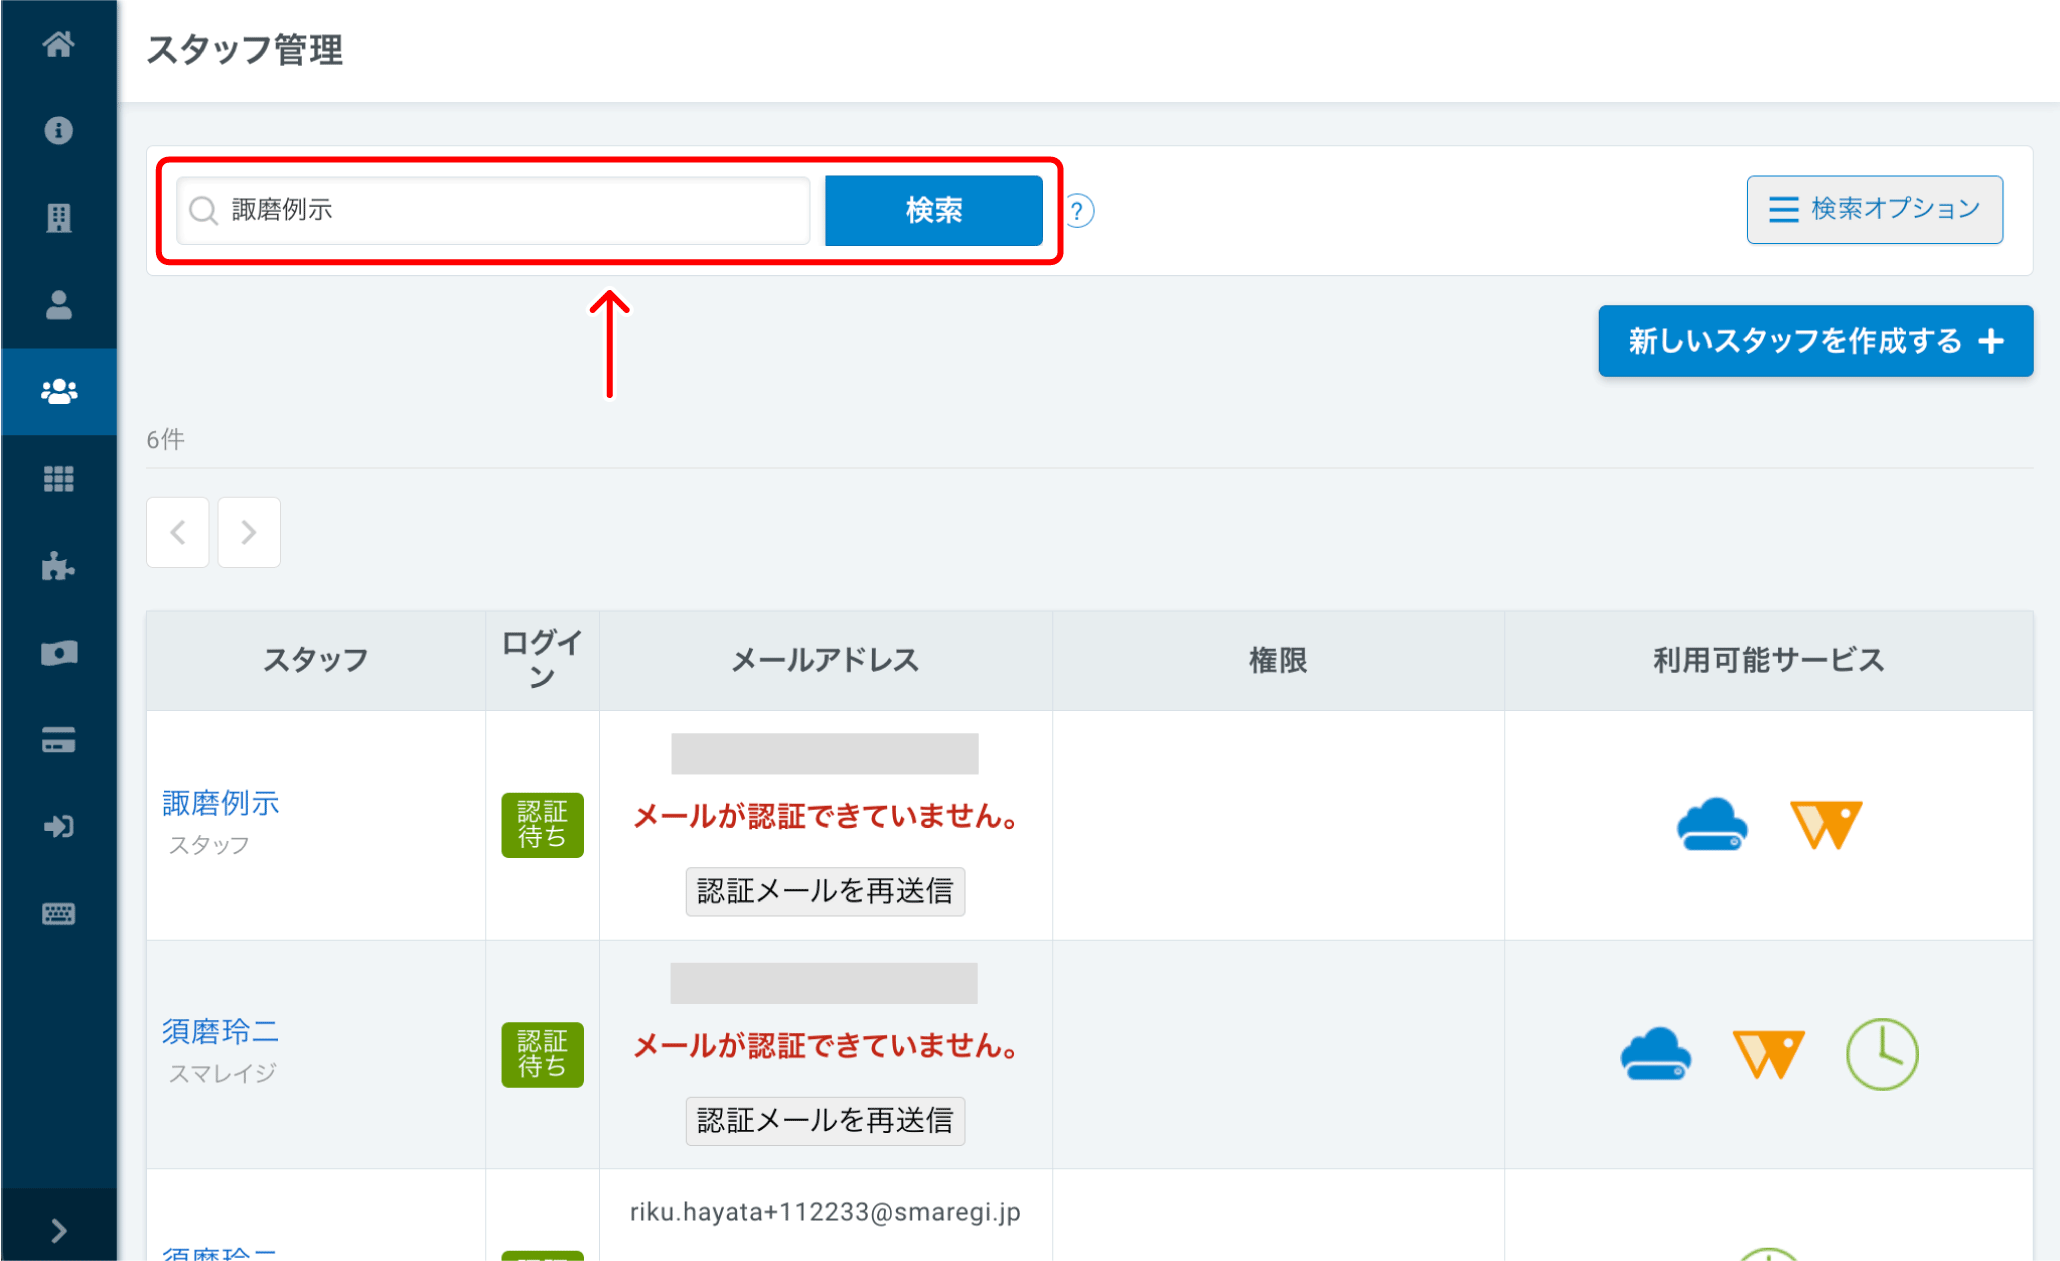Select the building icon in sidebar
Image resolution: width=2060 pixels, height=1261 pixels.
[x=58, y=217]
